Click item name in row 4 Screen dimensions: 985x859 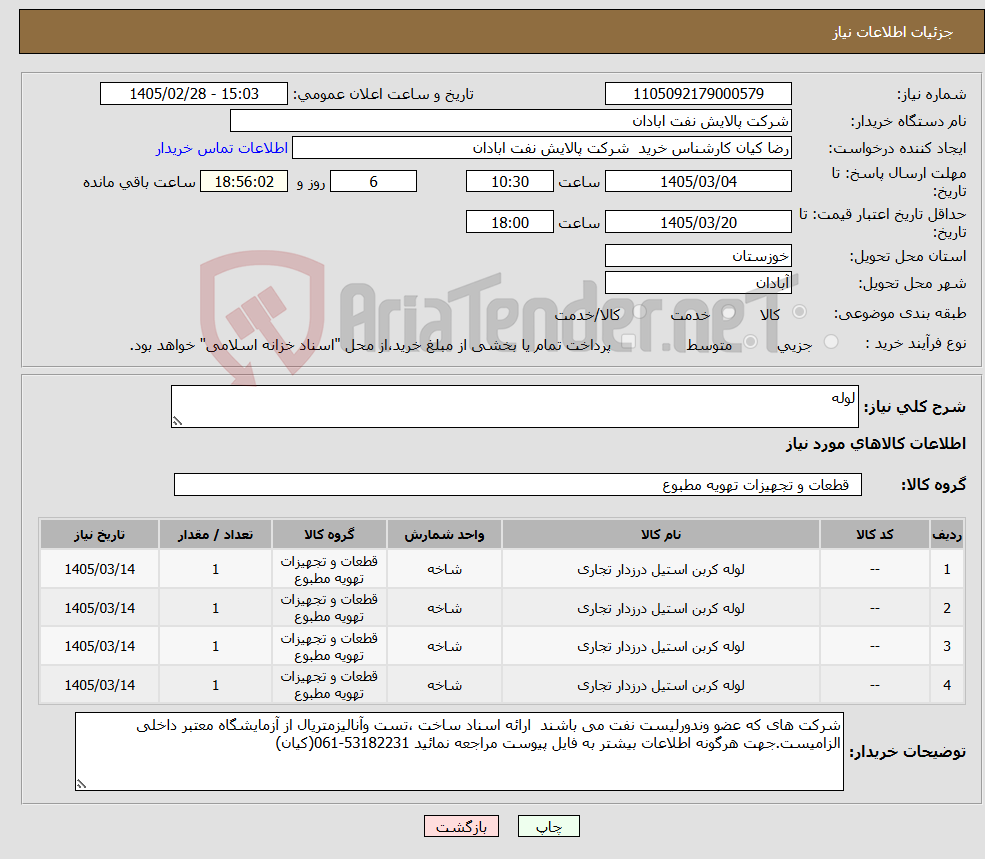[x=661, y=685]
